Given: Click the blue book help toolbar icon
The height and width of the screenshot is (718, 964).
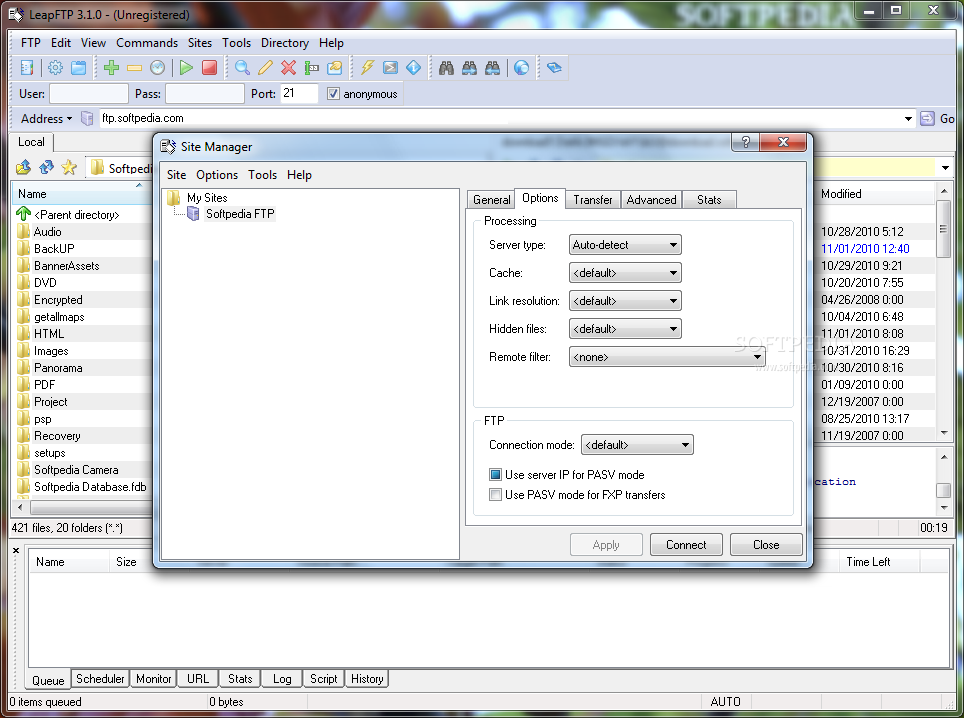Looking at the screenshot, I should pyautogui.click(x=554, y=68).
